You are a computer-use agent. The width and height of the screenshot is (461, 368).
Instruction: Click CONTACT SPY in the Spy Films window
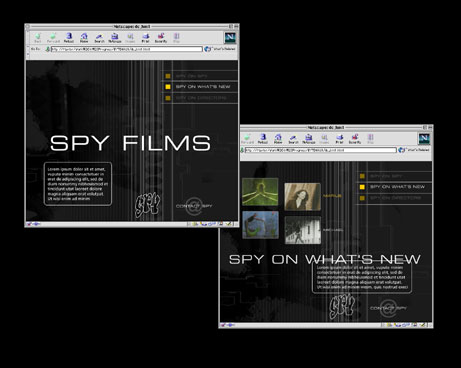pyautogui.click(x=194, y=206)
